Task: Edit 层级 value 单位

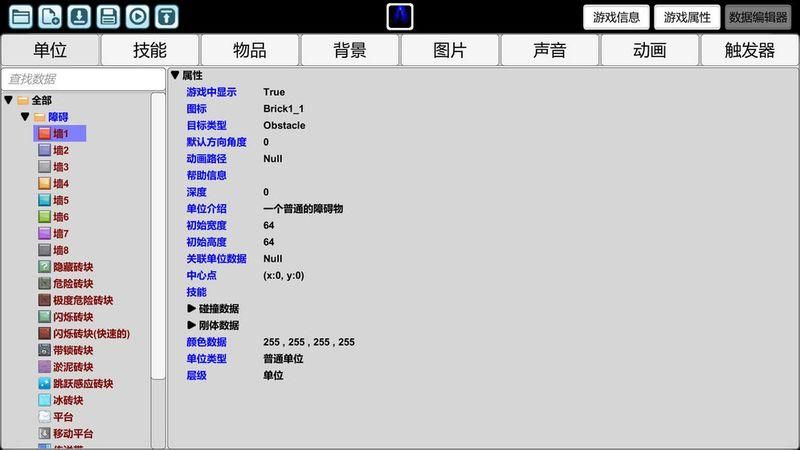Action: point(273,376)
